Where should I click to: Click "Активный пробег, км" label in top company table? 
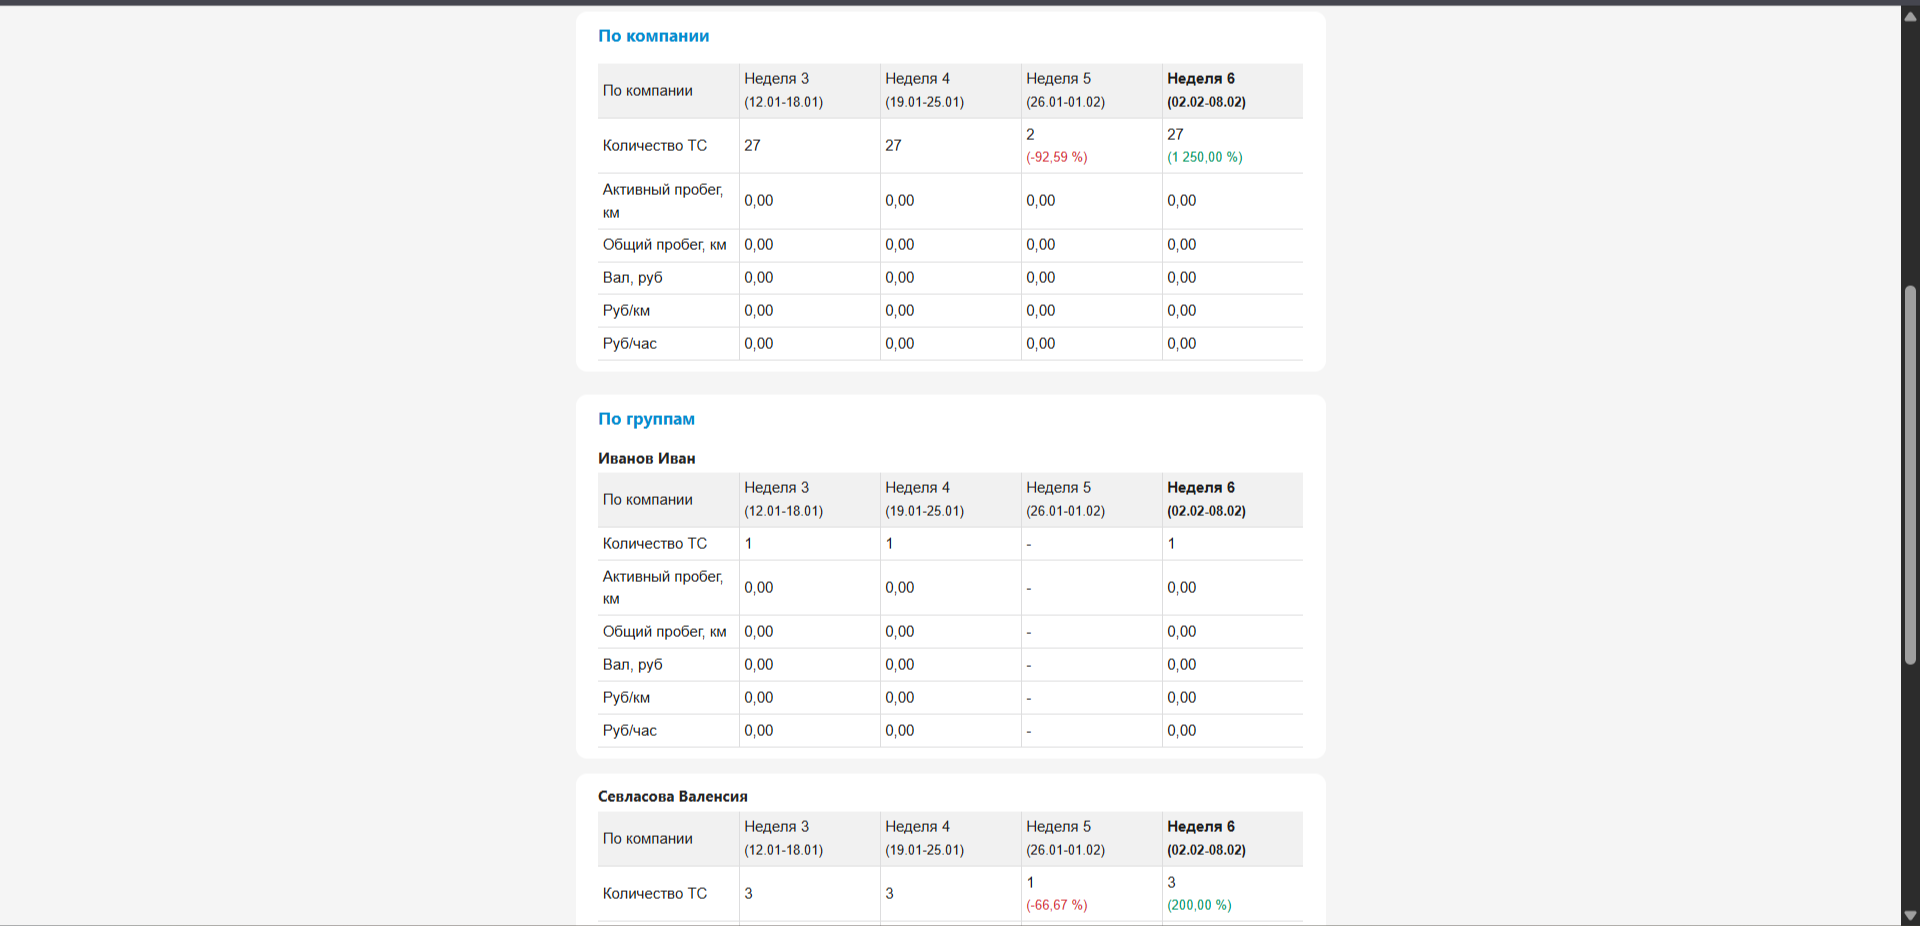662,201
